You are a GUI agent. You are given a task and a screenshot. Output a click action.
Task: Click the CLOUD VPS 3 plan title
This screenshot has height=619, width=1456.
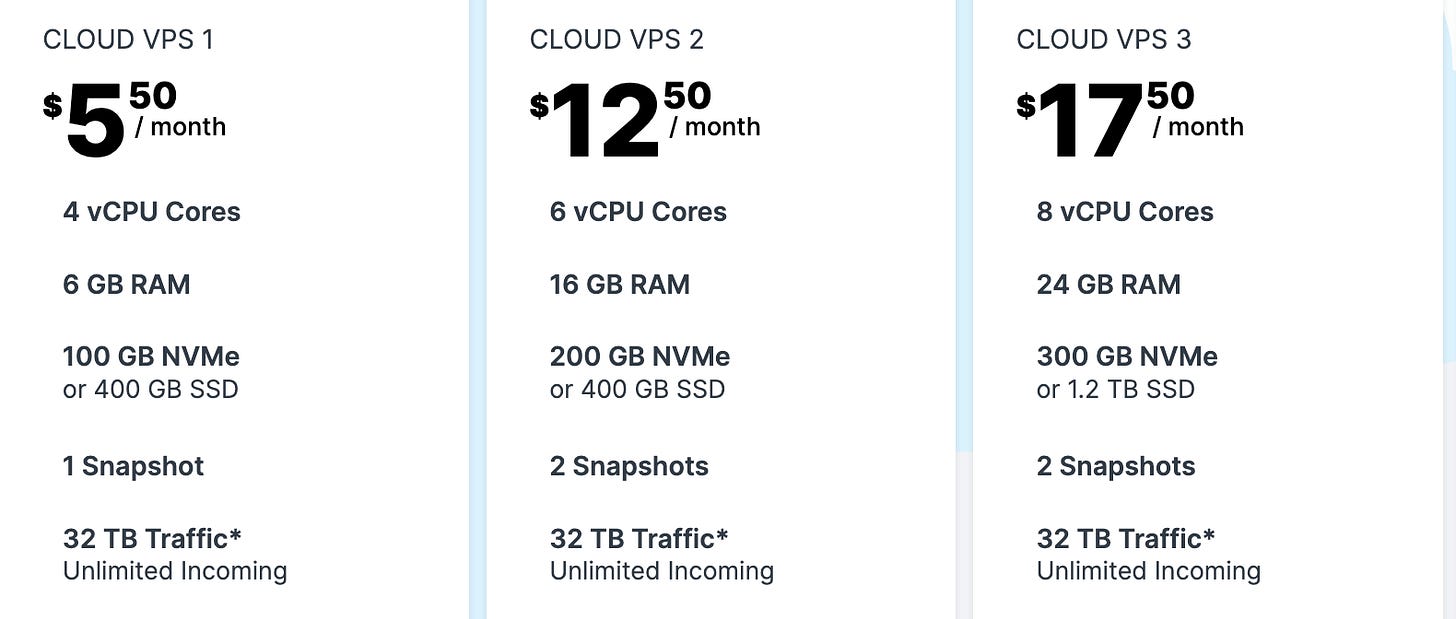pos(1104,39)
